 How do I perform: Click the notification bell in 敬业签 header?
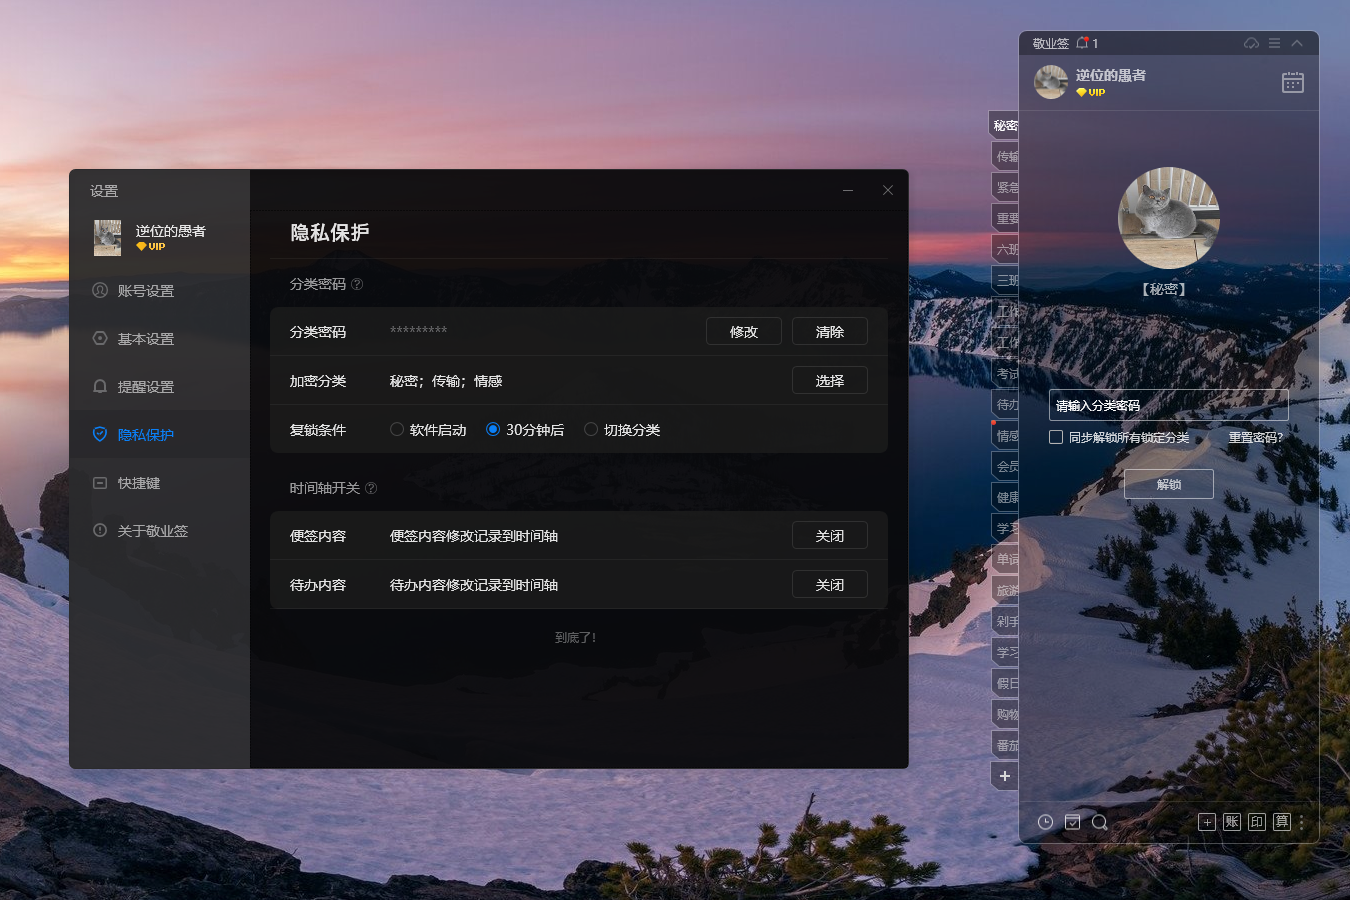tap(1082, 43)
